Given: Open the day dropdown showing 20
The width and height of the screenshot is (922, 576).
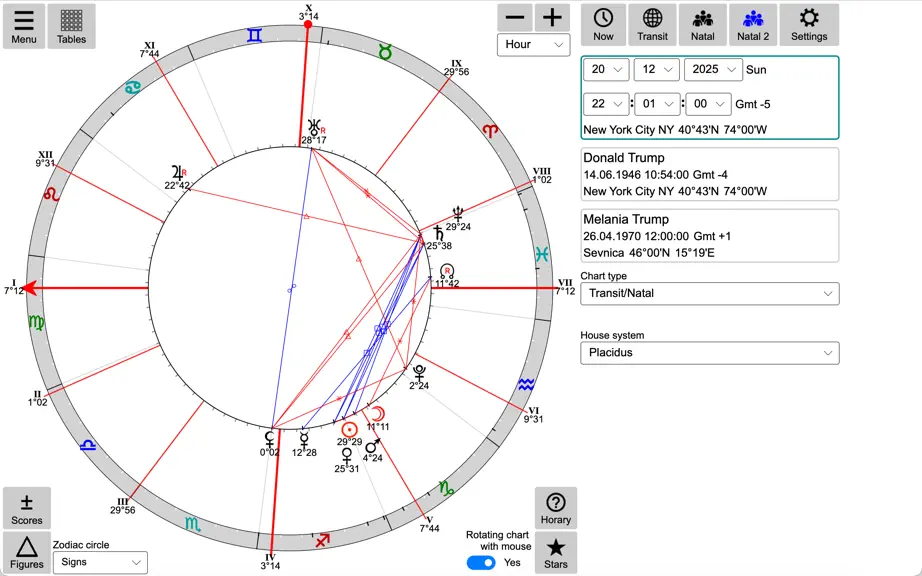Looking at the screenshot, I should pos(606,69).
